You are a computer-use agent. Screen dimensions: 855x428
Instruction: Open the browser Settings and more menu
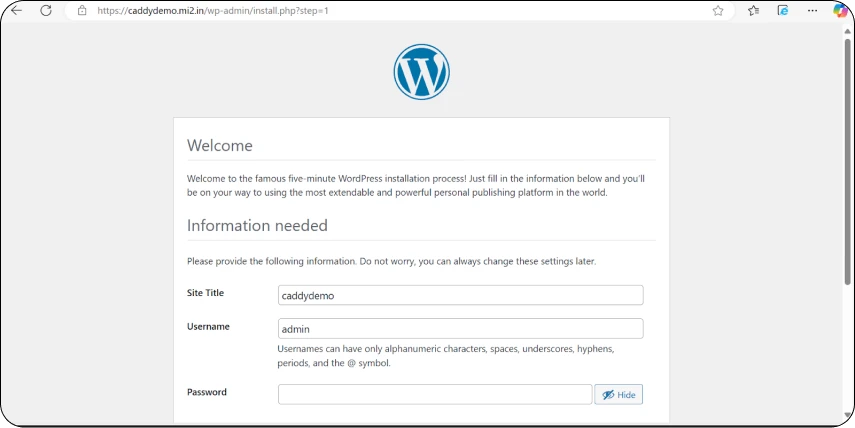[812, 10]
